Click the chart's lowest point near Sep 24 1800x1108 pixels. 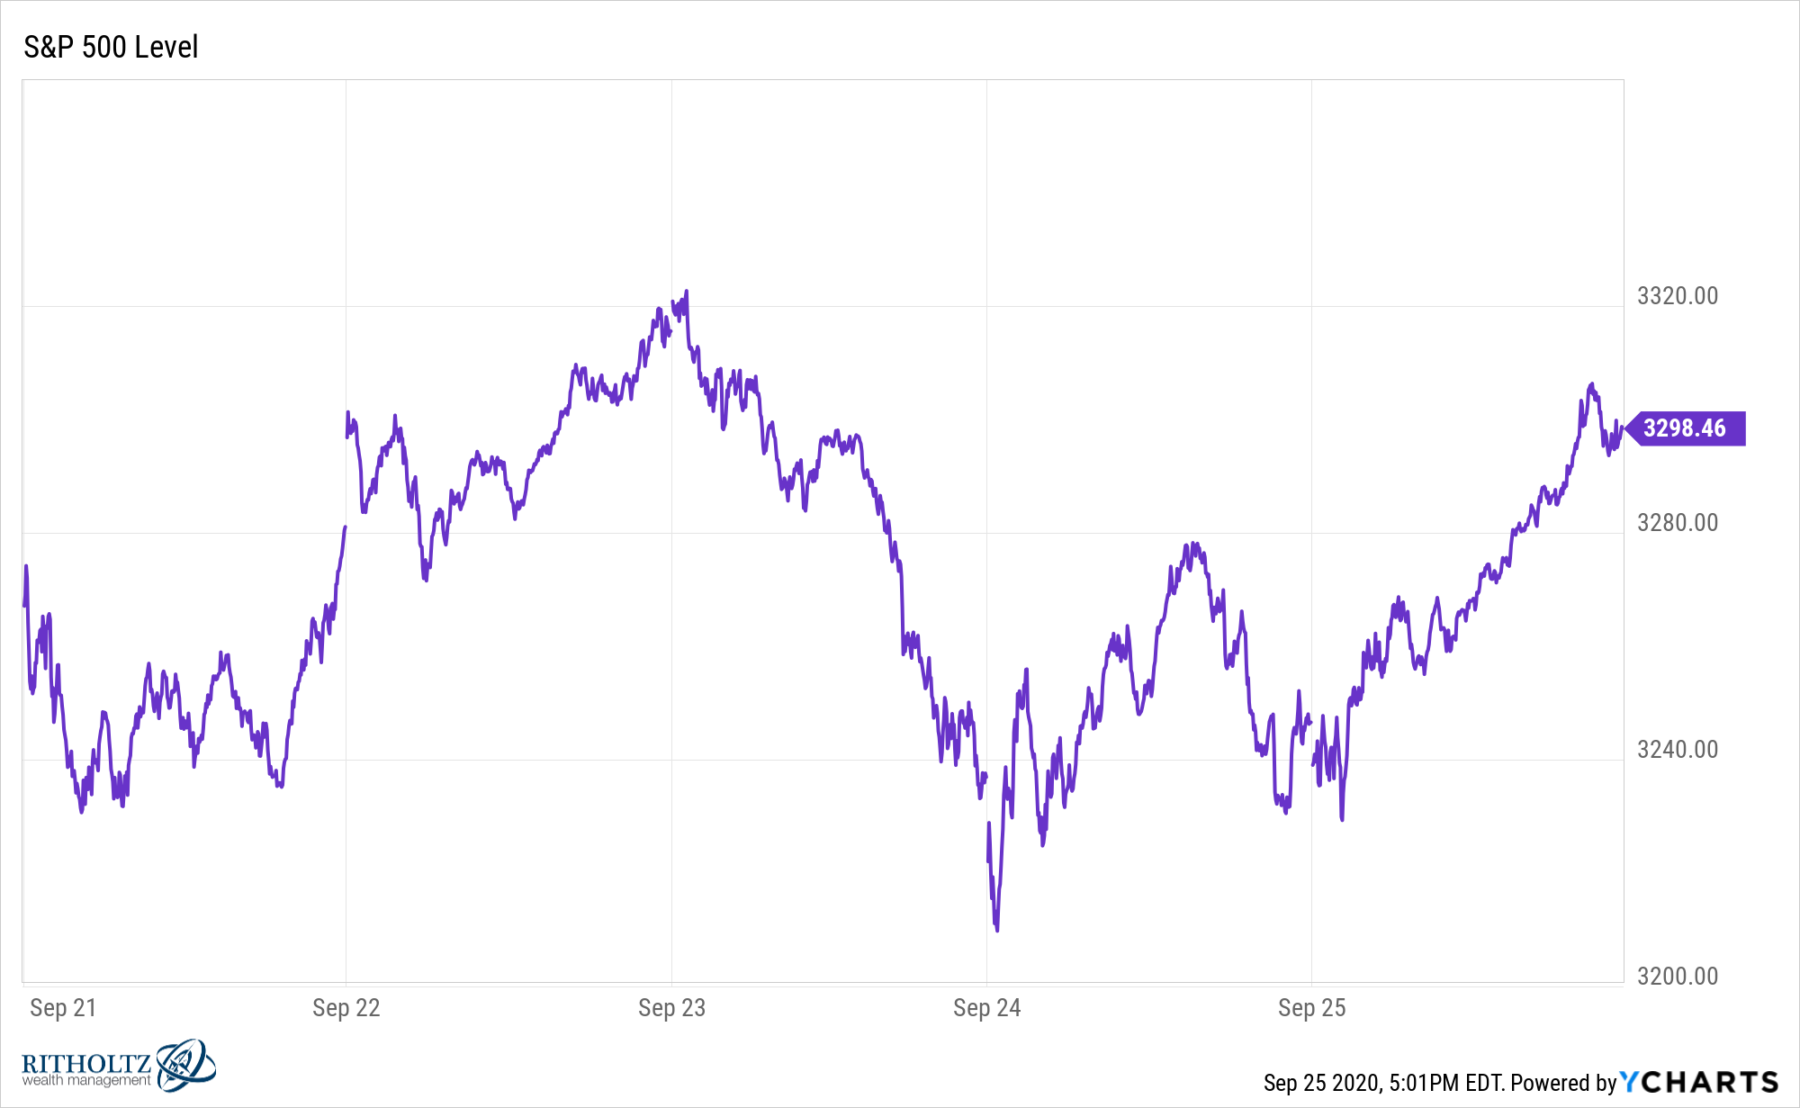(x=997, y=930)
